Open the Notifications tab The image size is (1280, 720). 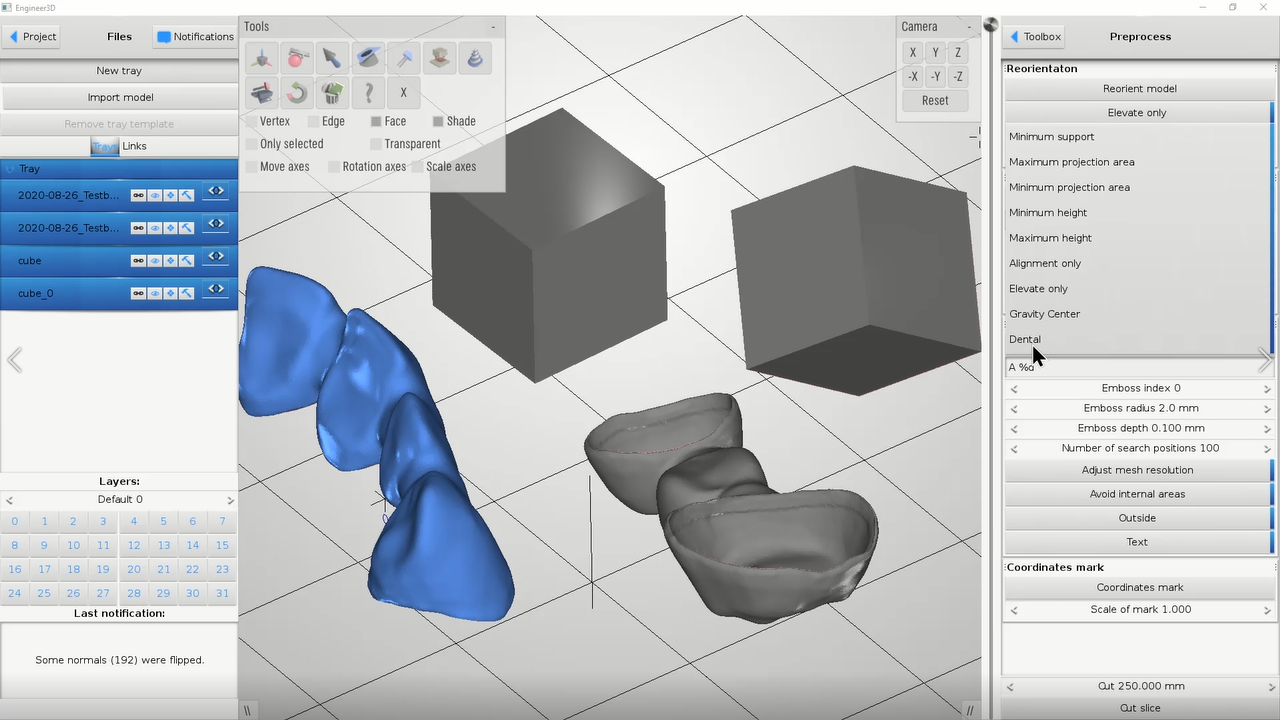195,37
